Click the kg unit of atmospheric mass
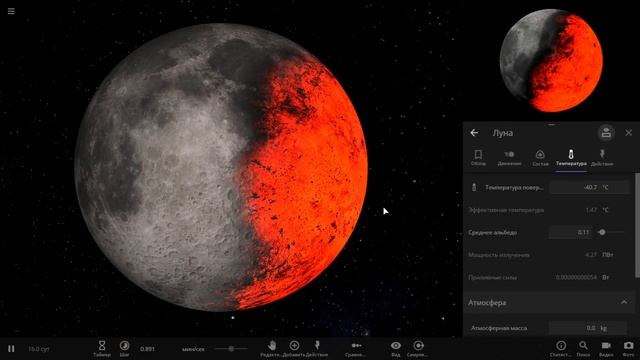This screenshot has width=640, height=360. (604, 328)
